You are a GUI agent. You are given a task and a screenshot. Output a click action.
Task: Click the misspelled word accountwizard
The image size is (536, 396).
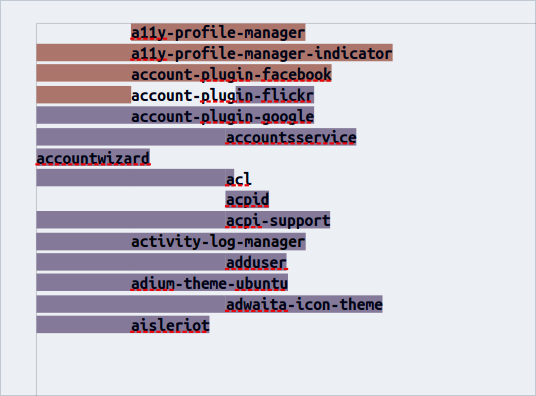coord(93,158)
